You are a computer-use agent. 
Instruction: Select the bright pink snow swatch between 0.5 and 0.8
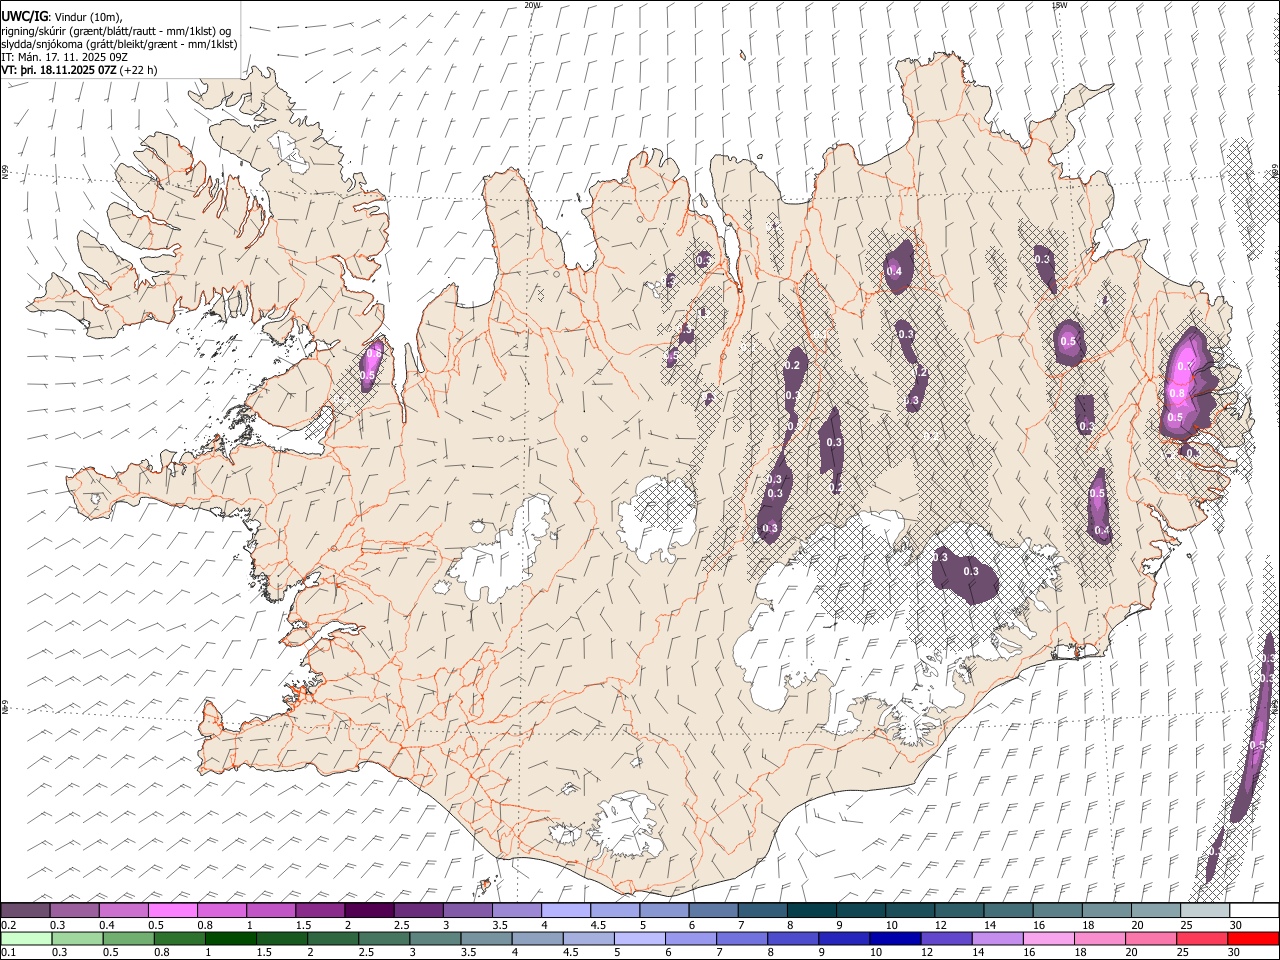coord(173,910)
